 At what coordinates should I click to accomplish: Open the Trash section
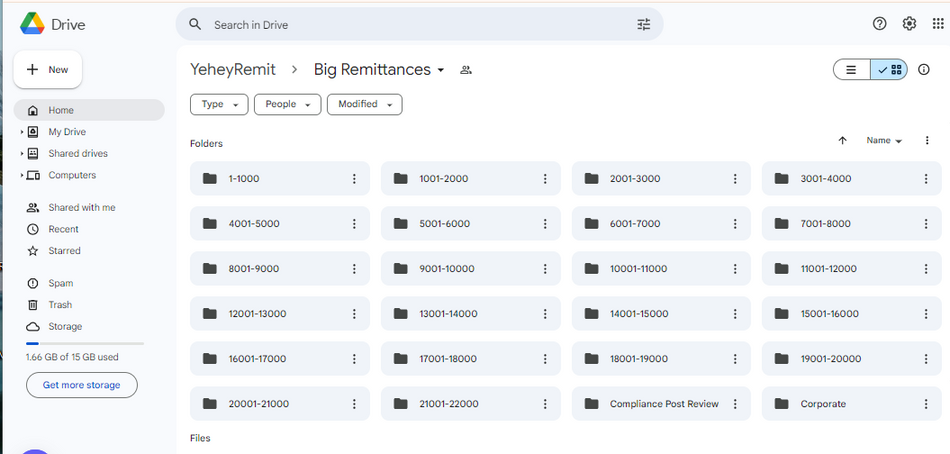pos(60,305)
